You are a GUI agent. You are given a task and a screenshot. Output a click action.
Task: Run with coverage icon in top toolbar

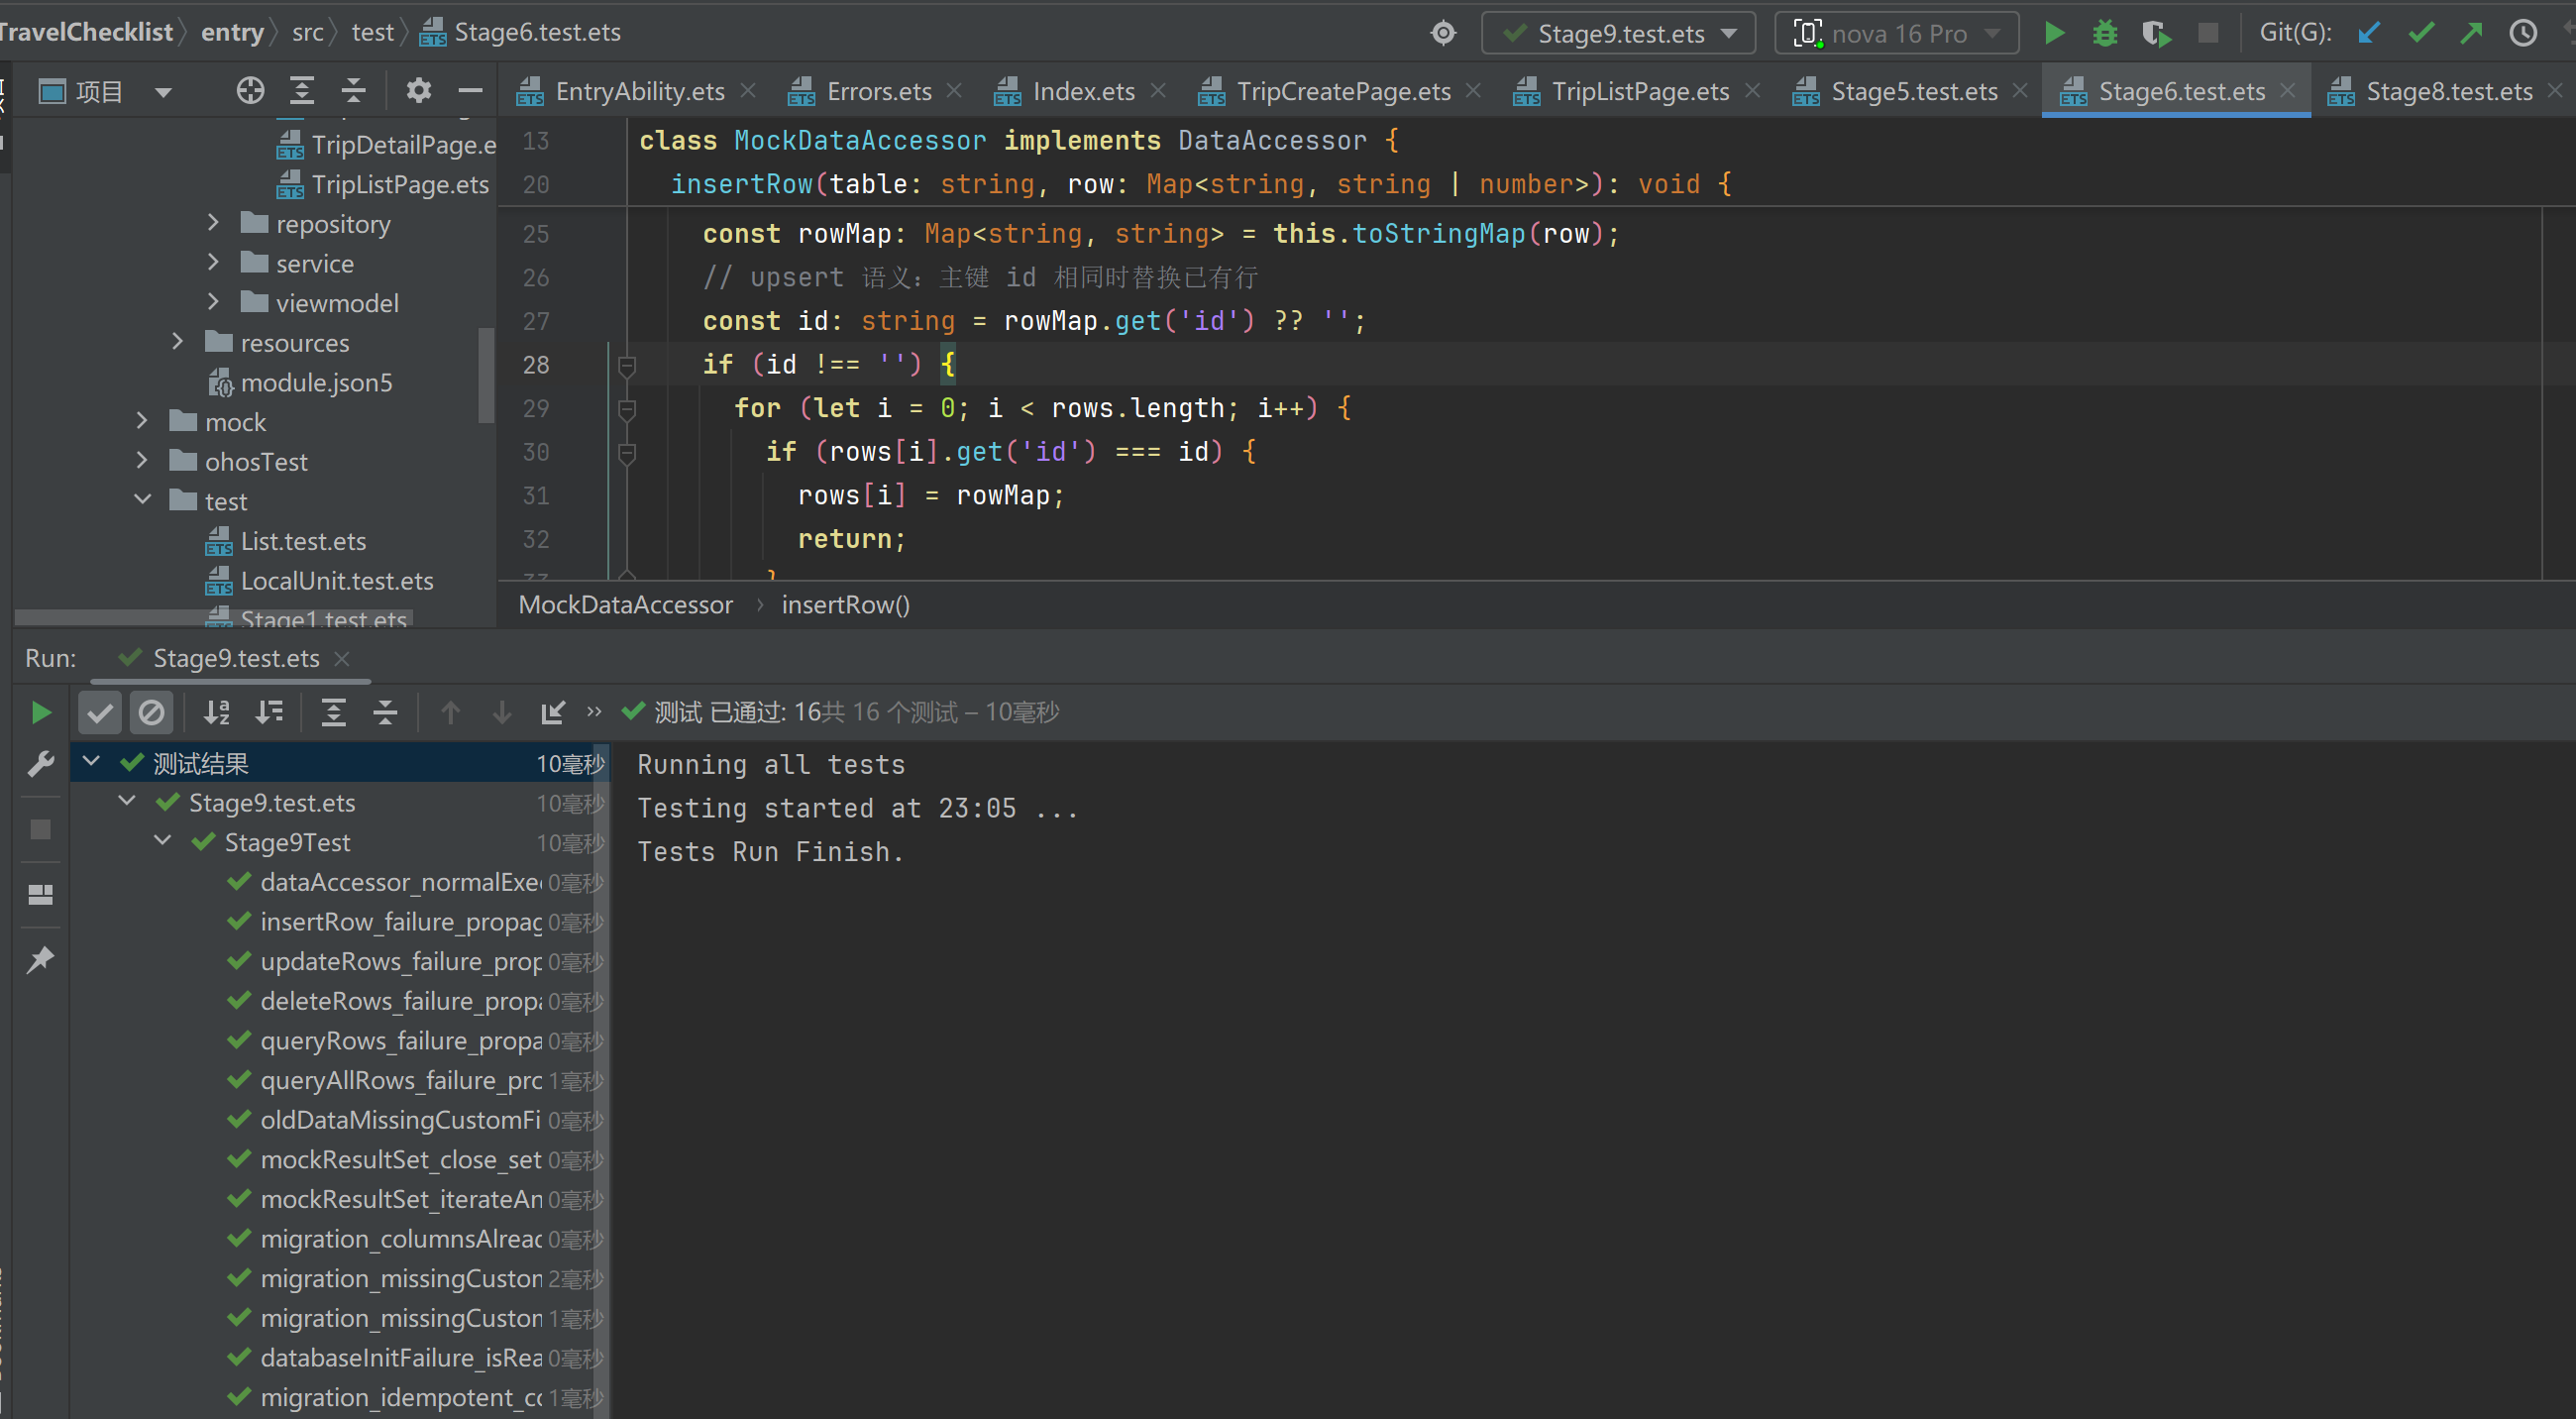point(2156,34)
